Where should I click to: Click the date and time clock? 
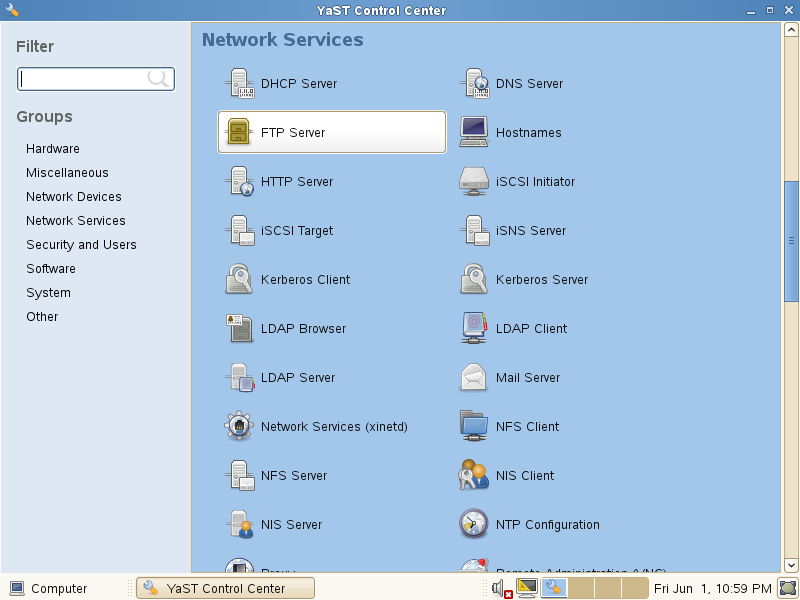pyautogui.click(x=713, y=588)
